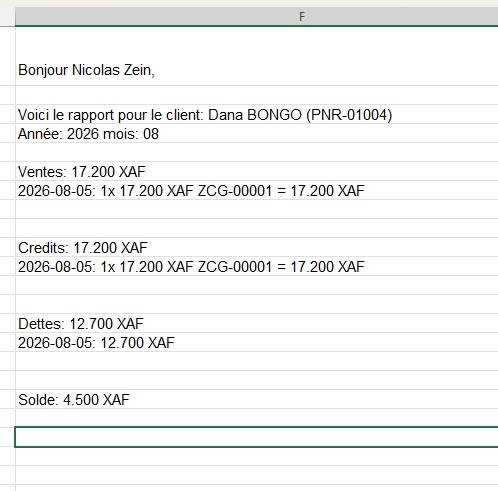The image size is (498, 491).
Task: Select the 'Solde: 4.500 XAF' cell
Action: point(257,399)
